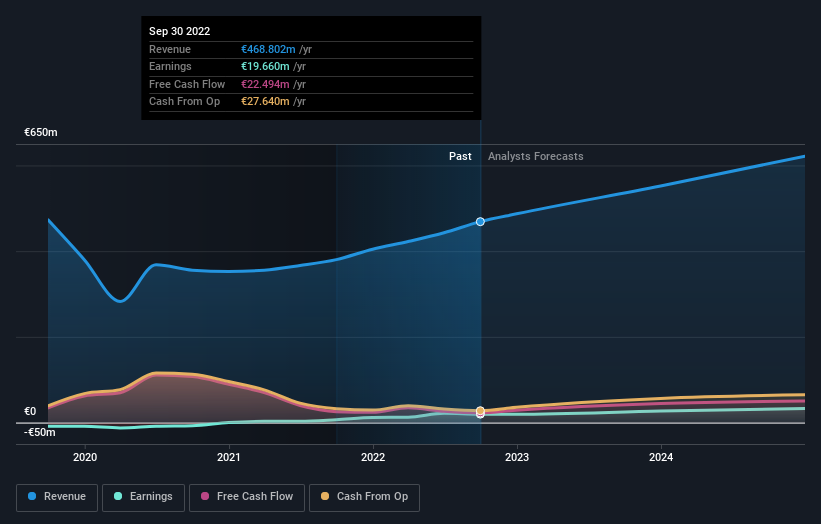
Task: Click the Sep 30 2022 tooltip date
Action: click(180, 31)
